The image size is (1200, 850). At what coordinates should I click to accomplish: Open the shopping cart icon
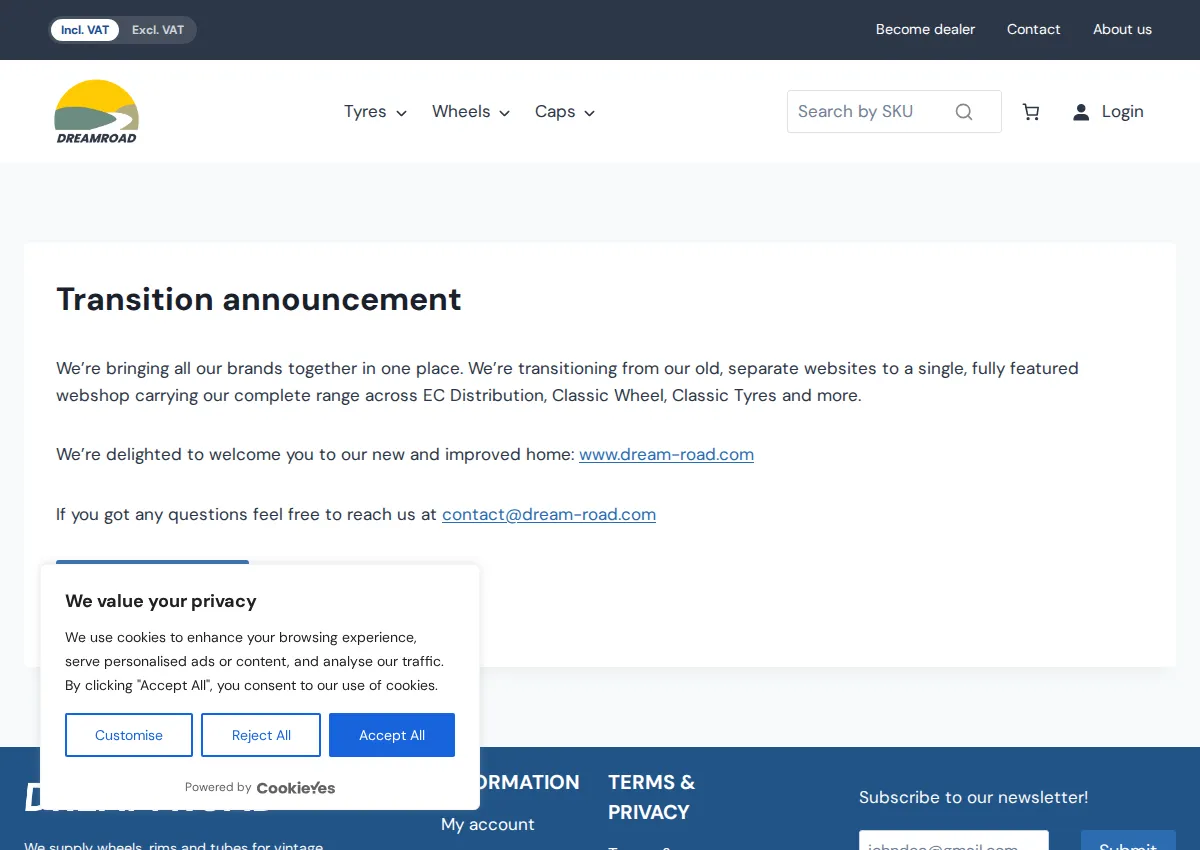click(x=1031, y=112)
